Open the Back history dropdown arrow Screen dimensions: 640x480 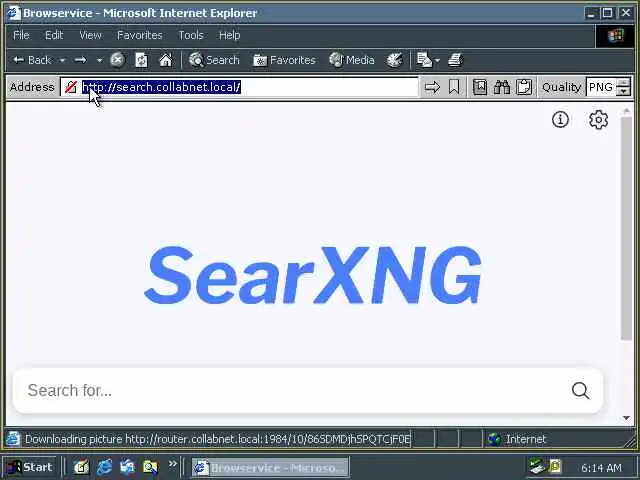62,60
